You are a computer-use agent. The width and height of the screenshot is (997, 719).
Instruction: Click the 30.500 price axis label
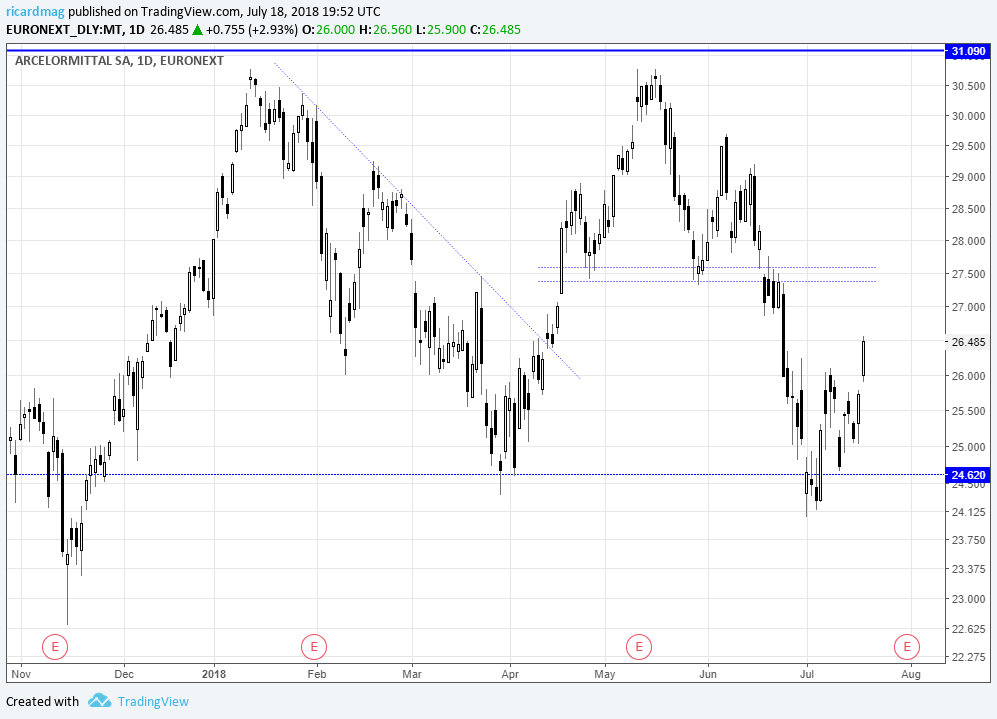coord(968,86)
